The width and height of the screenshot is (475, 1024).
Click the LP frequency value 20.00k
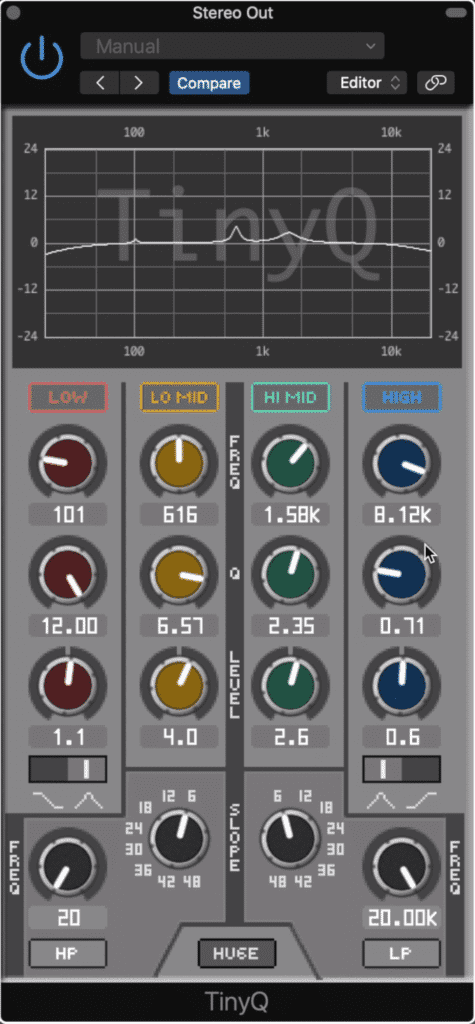click(402, 918)
